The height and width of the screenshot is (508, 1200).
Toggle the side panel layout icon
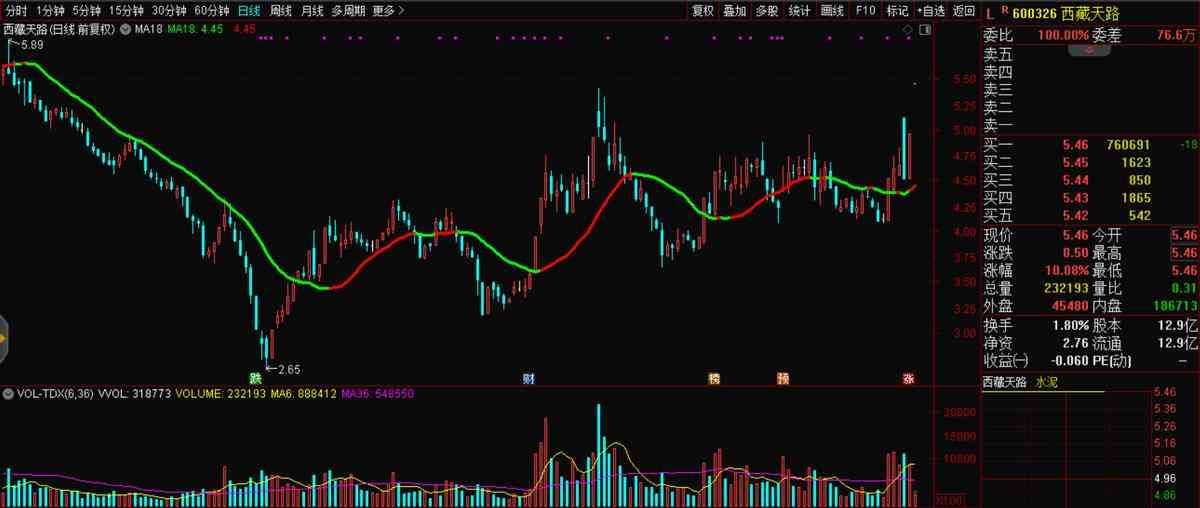pos(925,30)
